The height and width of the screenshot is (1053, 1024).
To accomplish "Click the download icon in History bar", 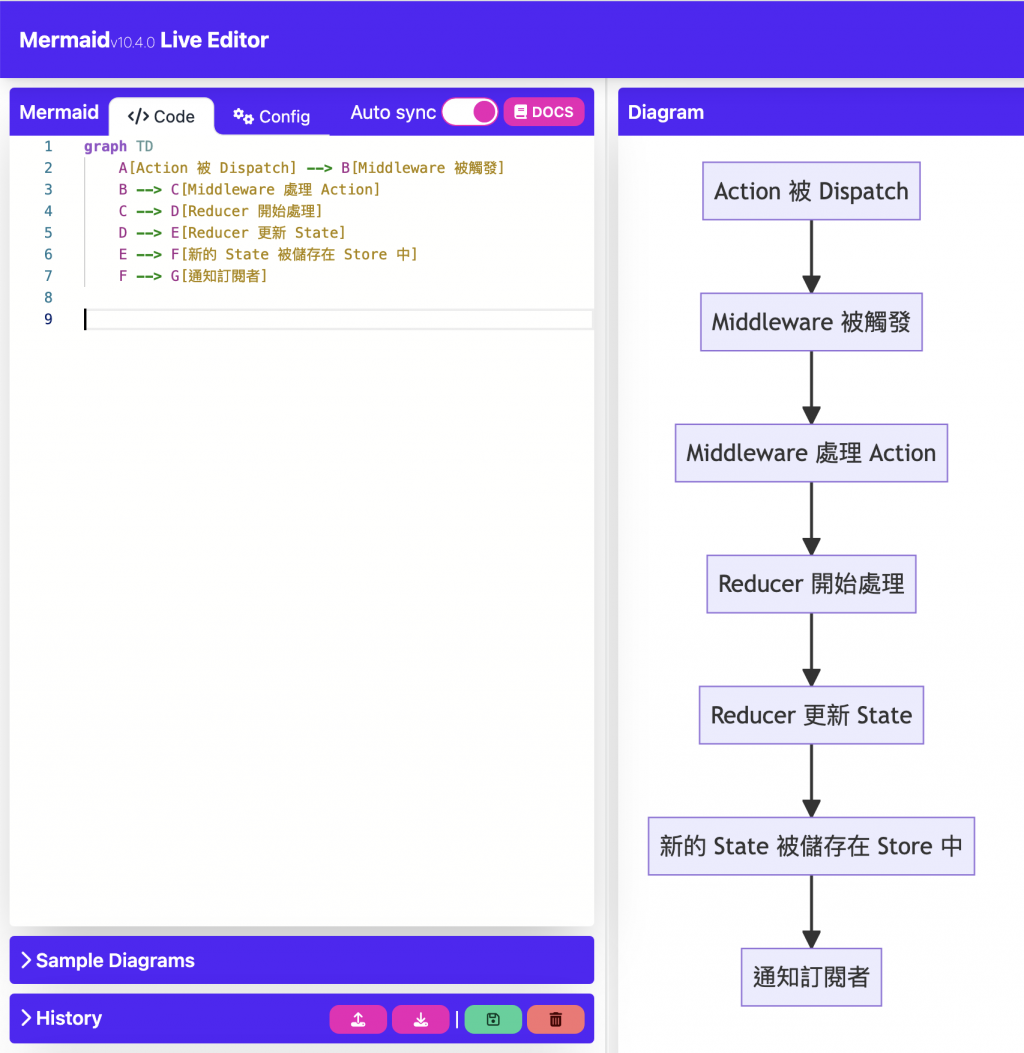I will [x=420, y=1019].
